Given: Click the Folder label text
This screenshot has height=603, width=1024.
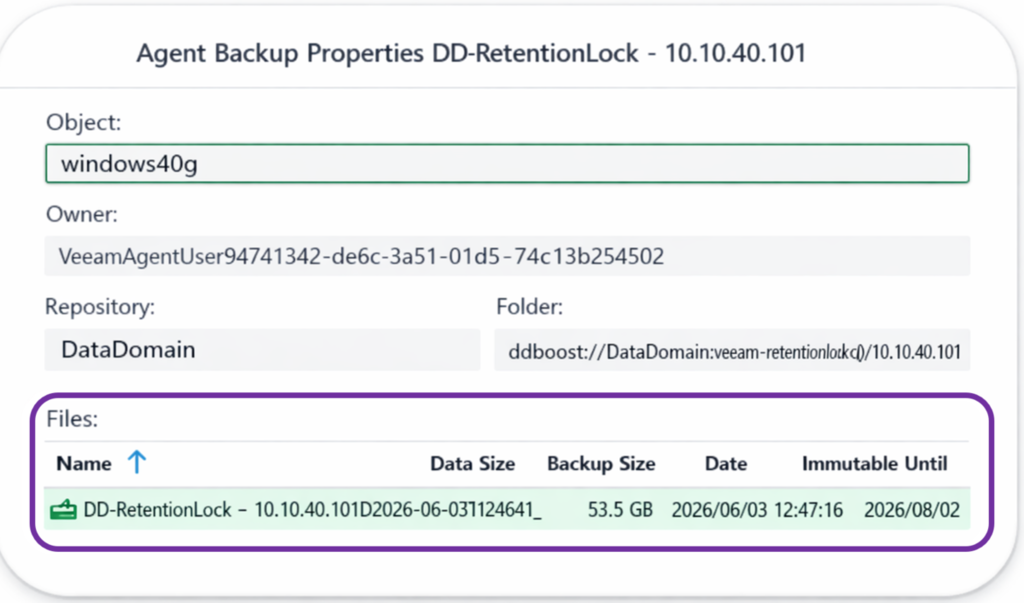Looking at the screenshot, I should coord(529,306).
